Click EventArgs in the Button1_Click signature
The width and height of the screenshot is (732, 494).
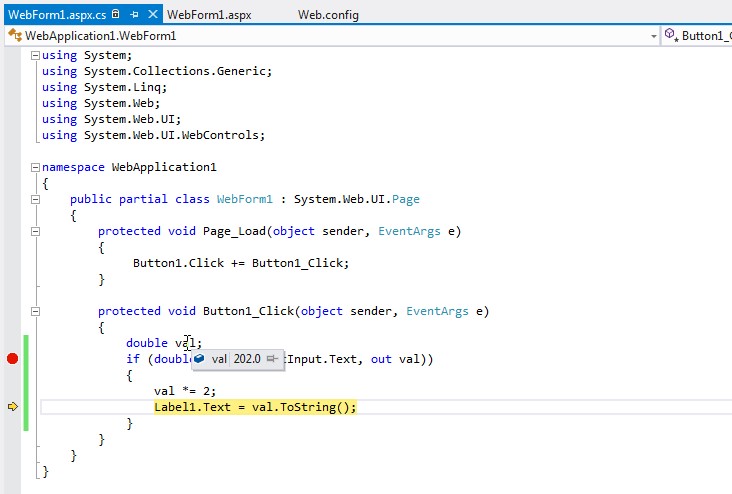[437, 311]
